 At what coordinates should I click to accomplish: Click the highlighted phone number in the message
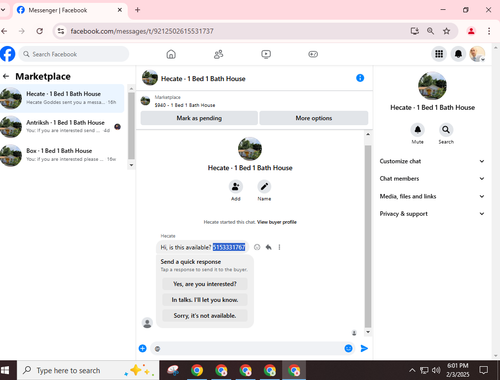pyautogui.click(x=229, y=247)
